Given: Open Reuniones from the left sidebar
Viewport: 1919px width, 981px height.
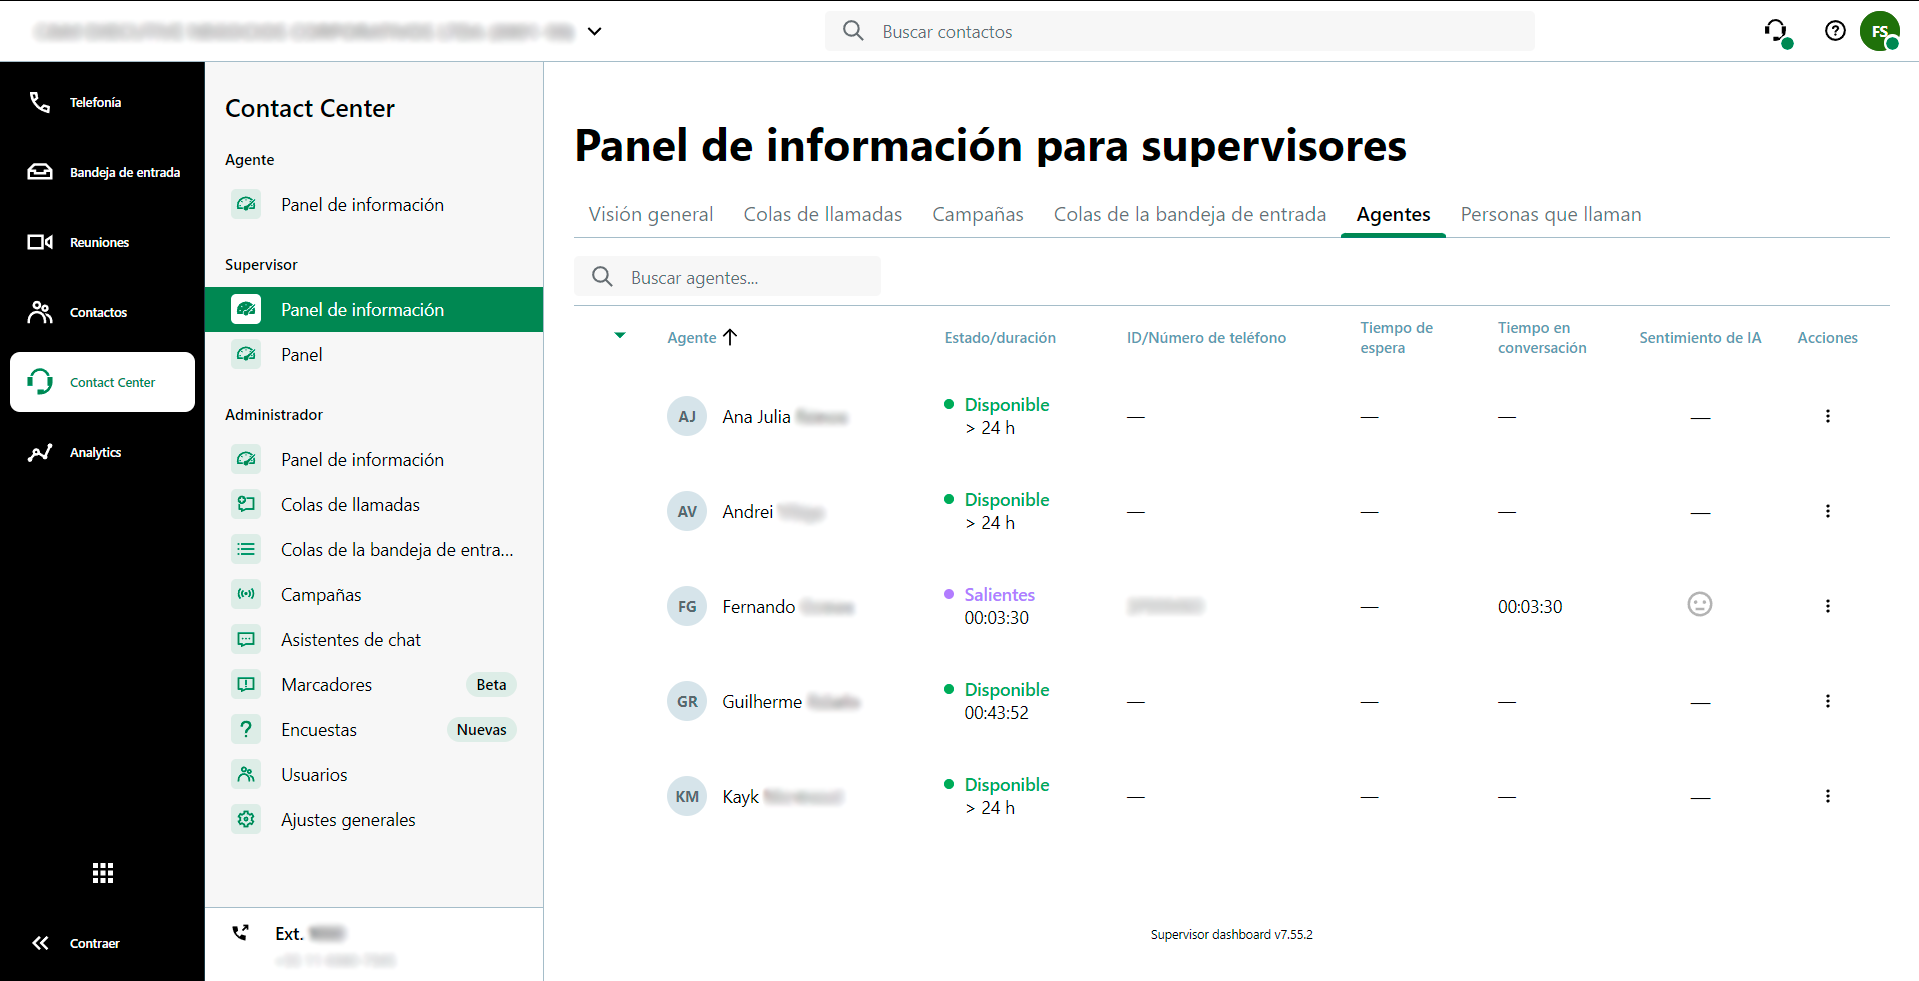Looking at the screenshot, I should click(x=40, y=242).
